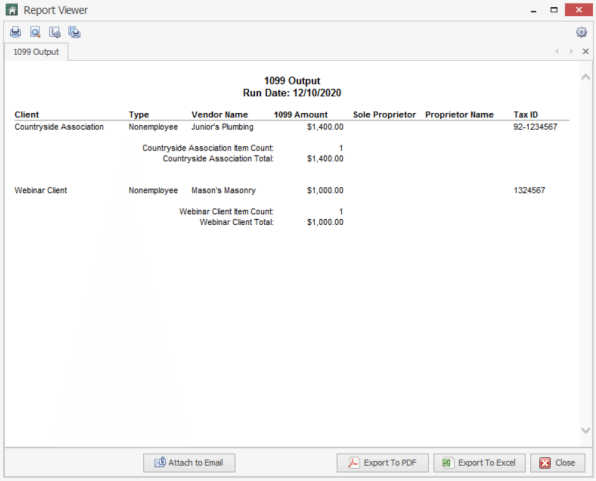Click the Countryside Association client cell
The image size is (596, 481).
[x=59, y=127]
